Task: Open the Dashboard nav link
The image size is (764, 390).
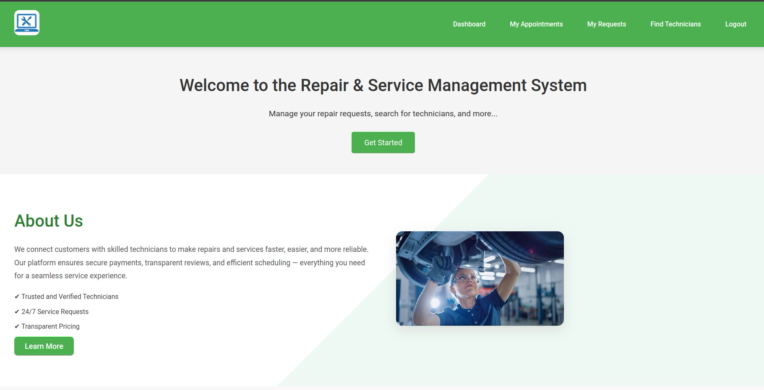Action: click(x=469, y=24)
